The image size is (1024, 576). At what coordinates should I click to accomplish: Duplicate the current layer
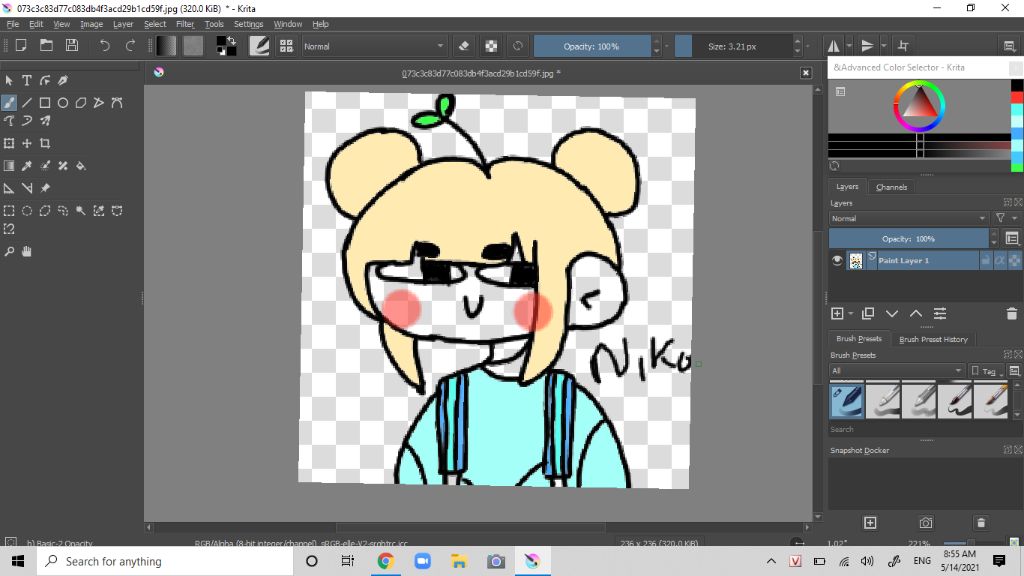[868, 313]
